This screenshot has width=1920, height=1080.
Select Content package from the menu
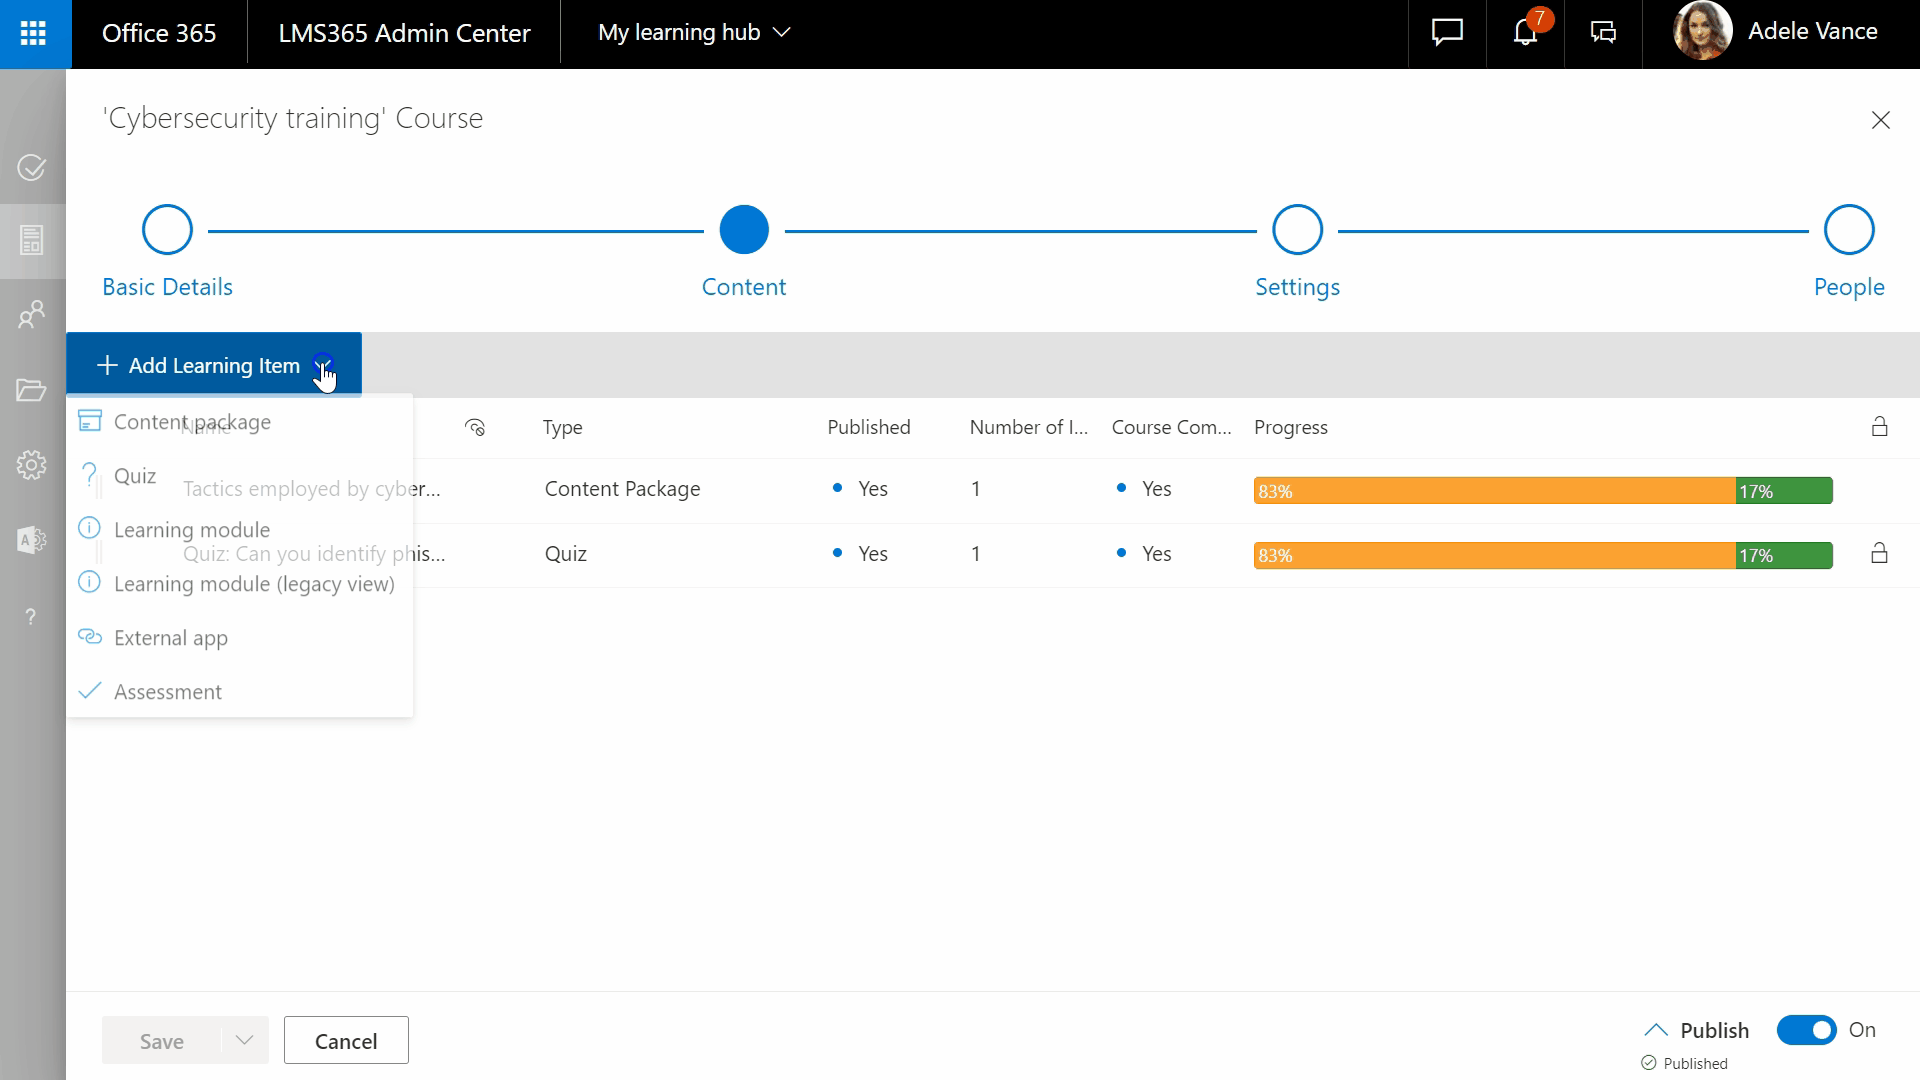[192, 422]
